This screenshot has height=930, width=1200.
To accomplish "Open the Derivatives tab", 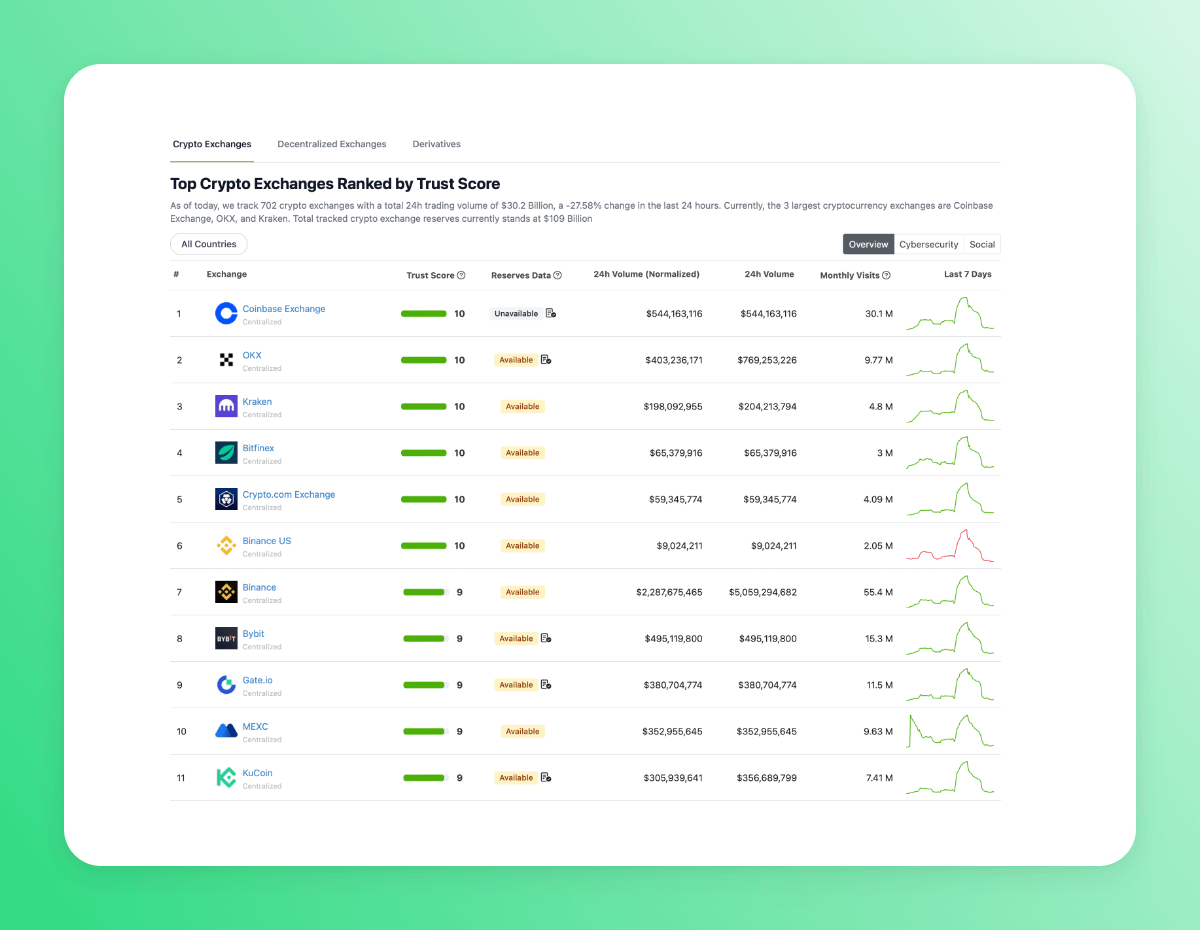I will (x=436, y=144).
